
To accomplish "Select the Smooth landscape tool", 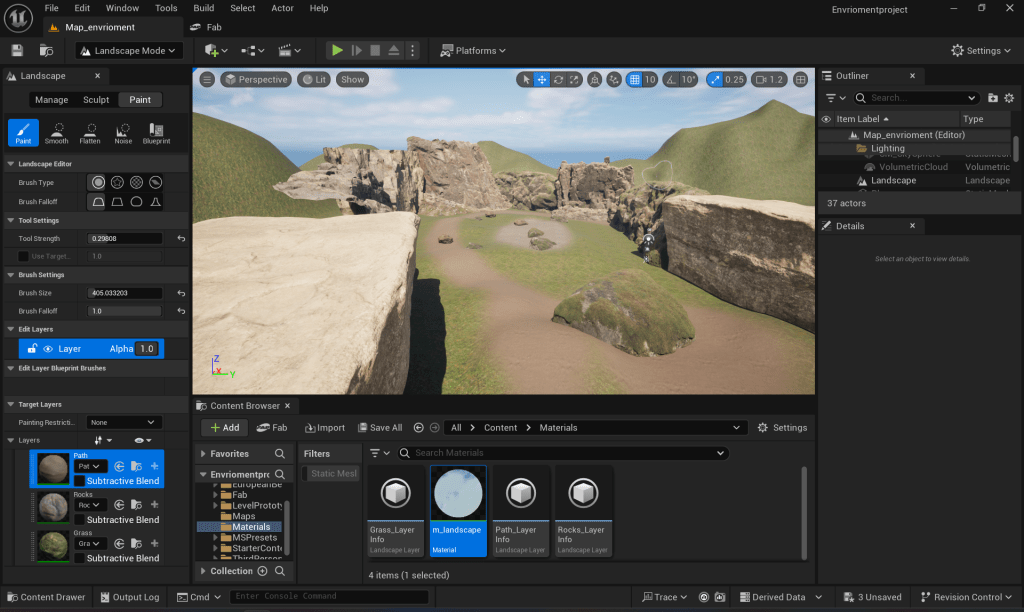I will click(56, 133).
